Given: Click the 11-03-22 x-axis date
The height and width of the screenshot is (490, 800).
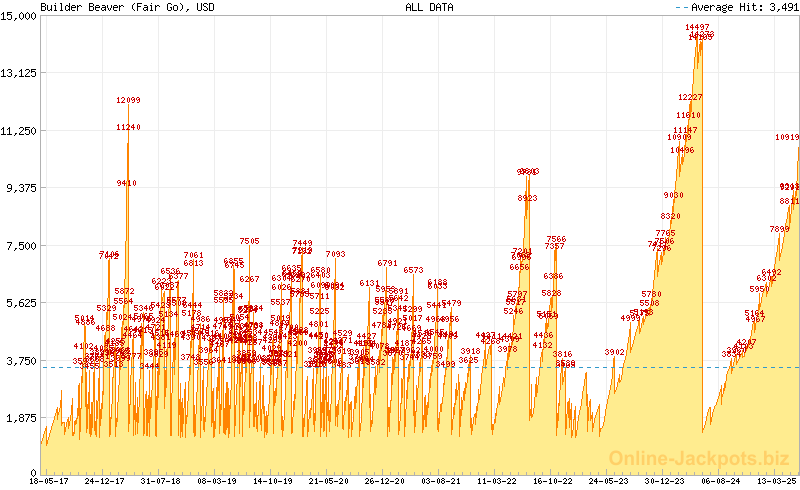Looking at the screenshot, I should click(x=499, y=481).
